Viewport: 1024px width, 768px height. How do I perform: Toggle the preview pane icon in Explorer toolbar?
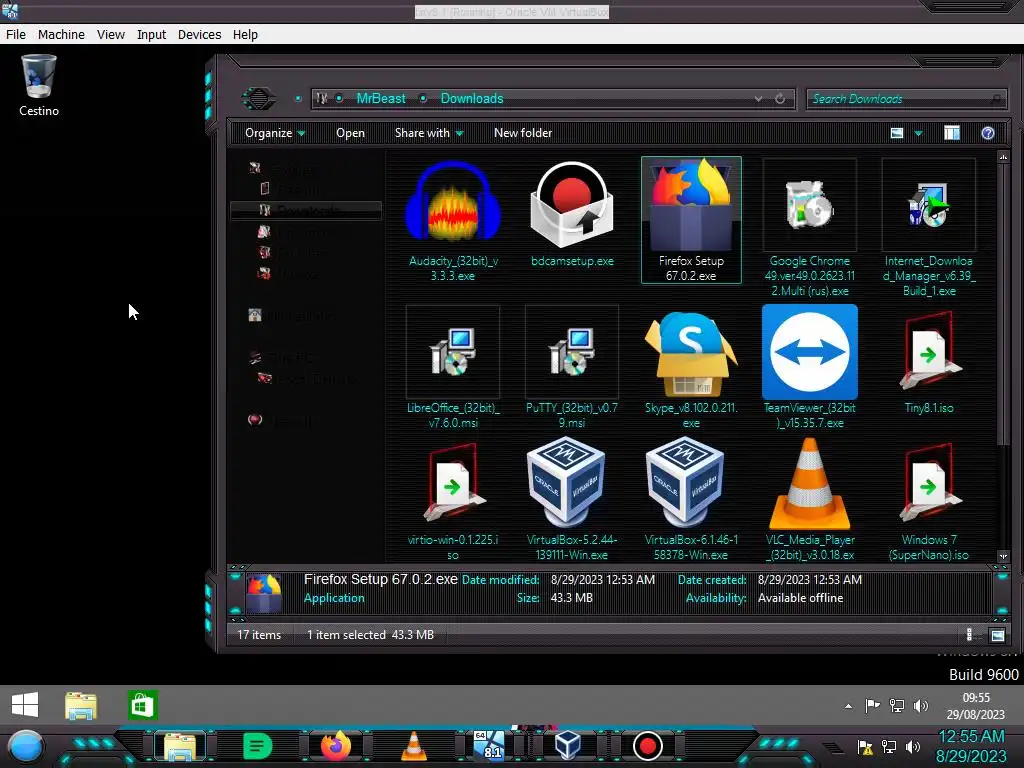point(952,133)
